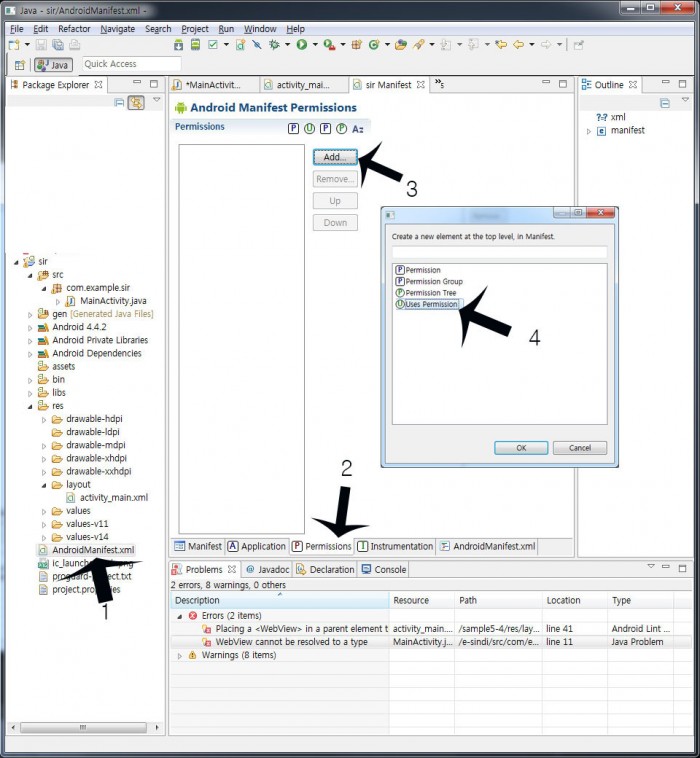The height and width of the screenshot is (758, 700).
Task: Collapse the res folder in Package Explorer
Action: (30, 406)
